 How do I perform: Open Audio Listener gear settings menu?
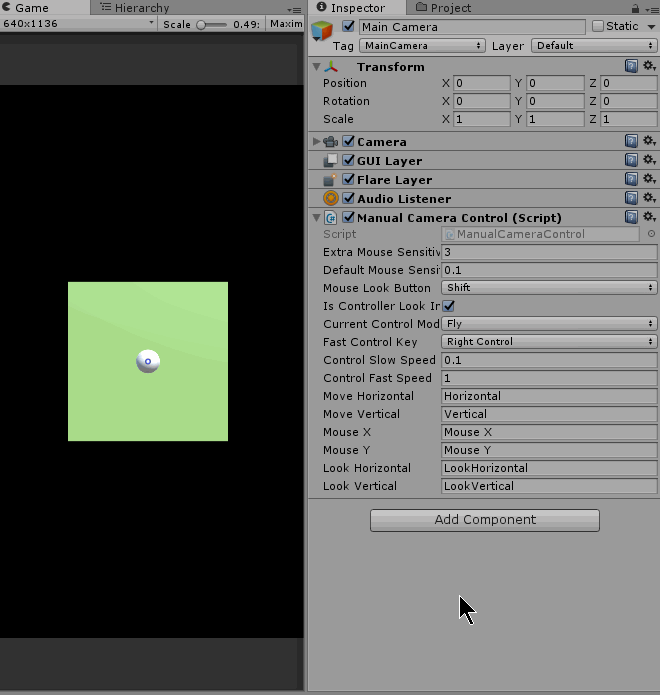(649, 198)
